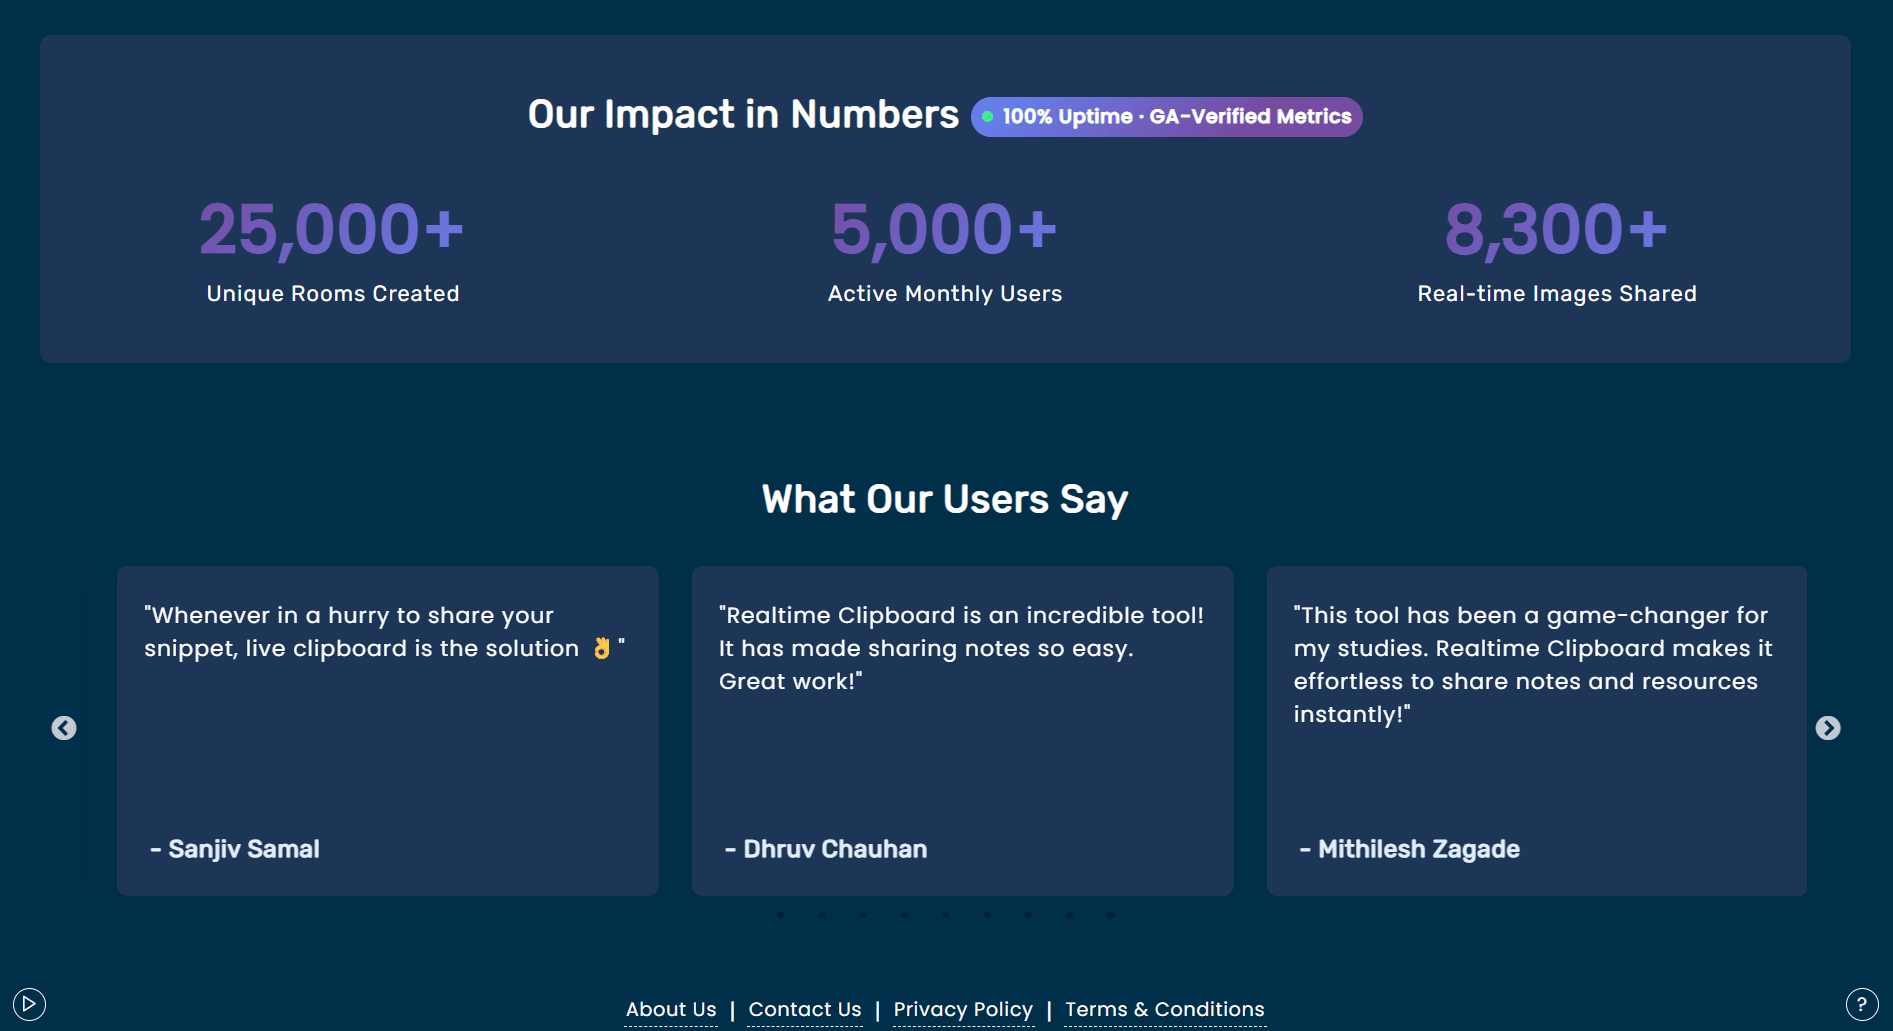Open the Contact Us footer link
1893x1031 pixels.
(805, 1009)
